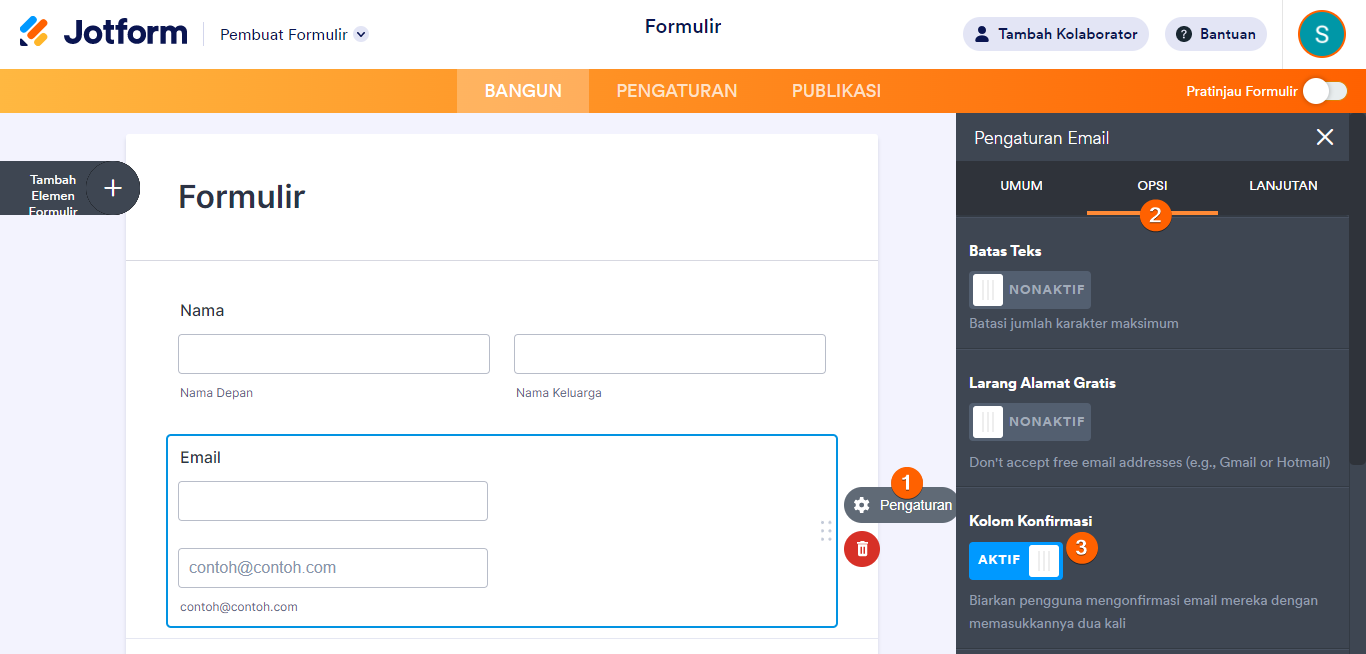Screen dimensions: 1366x654
Task: Open the UMUM tab in settings panel
Action: pos(1021,186)
